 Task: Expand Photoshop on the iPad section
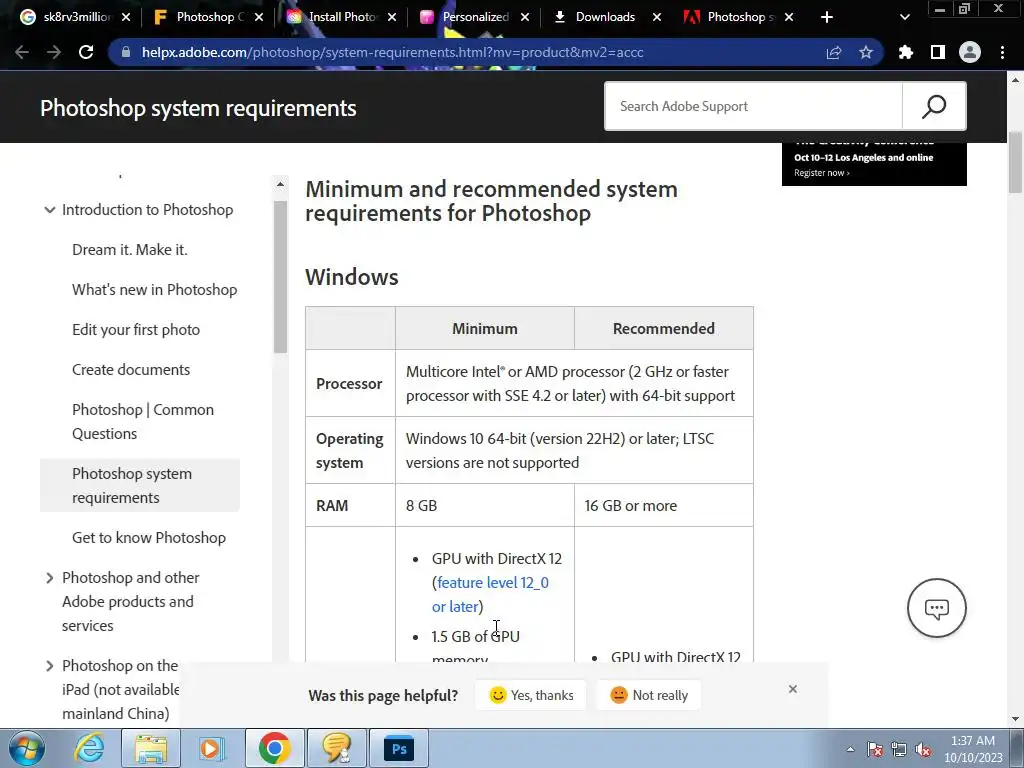[x=50, y=665]
